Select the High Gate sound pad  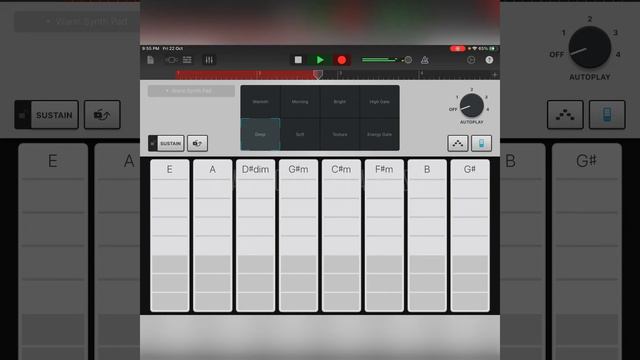click(x=379, y=102)
